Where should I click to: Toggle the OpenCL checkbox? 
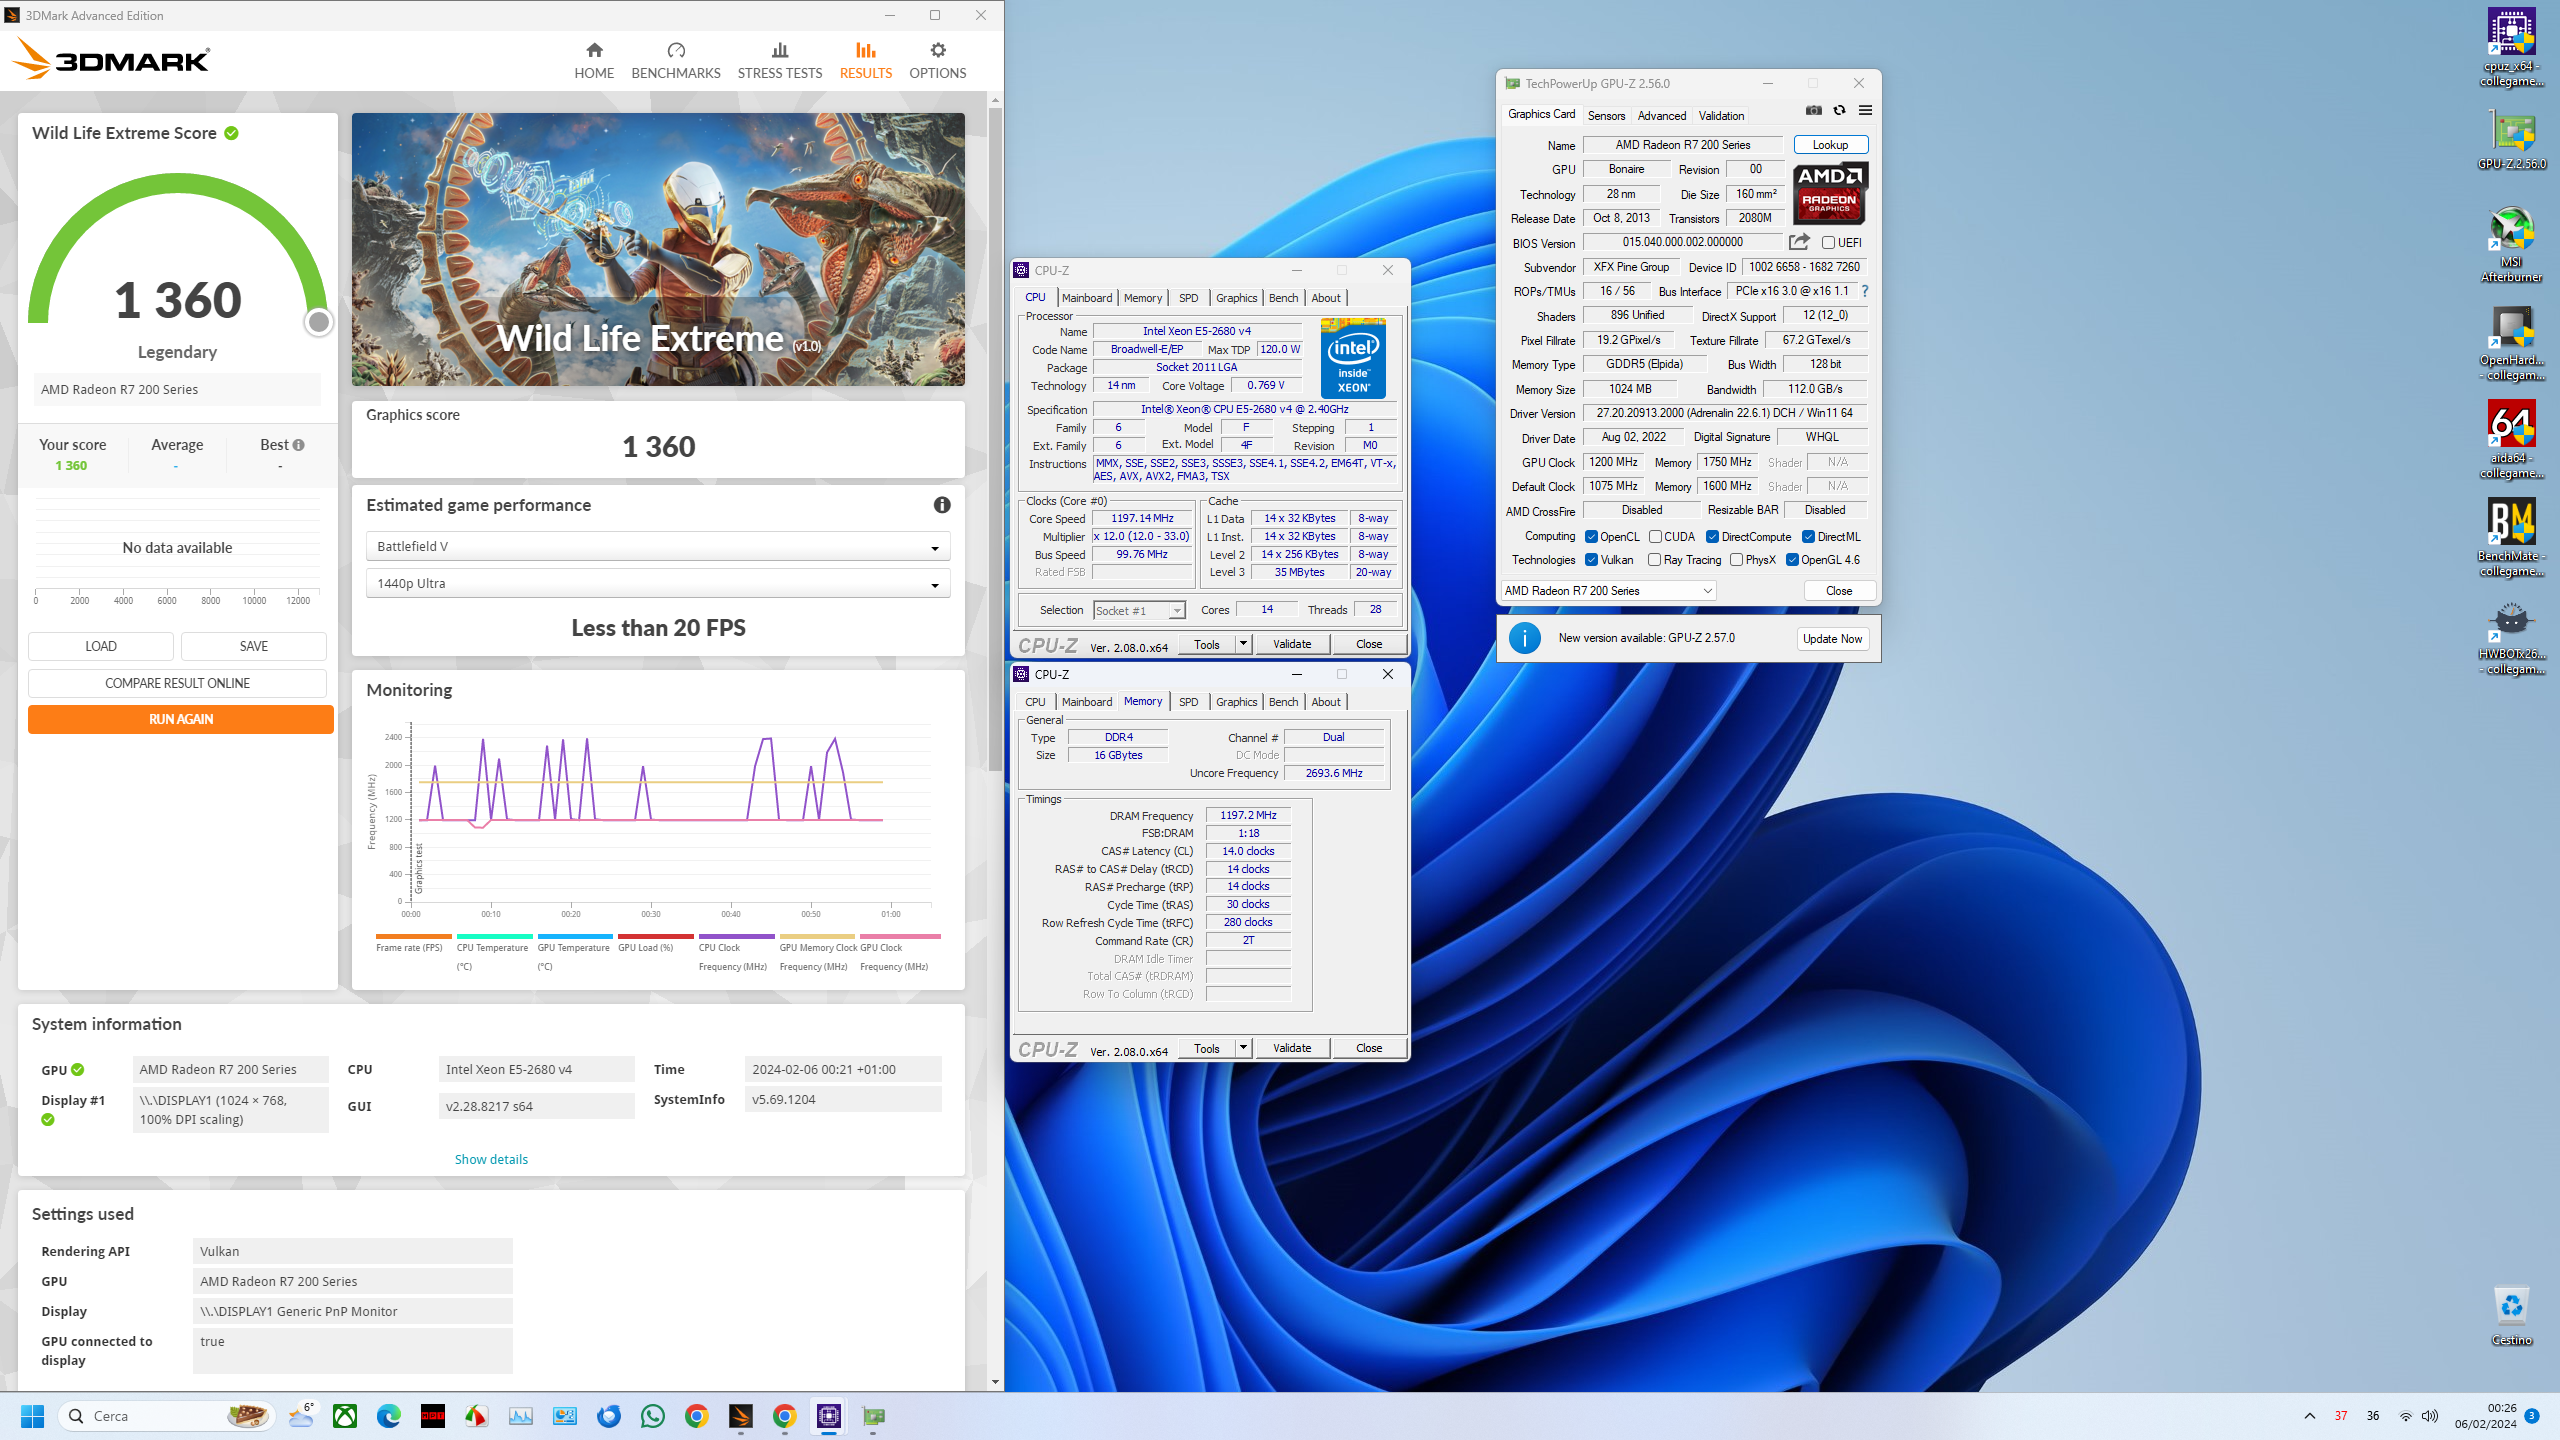(x=1591, y=537)
